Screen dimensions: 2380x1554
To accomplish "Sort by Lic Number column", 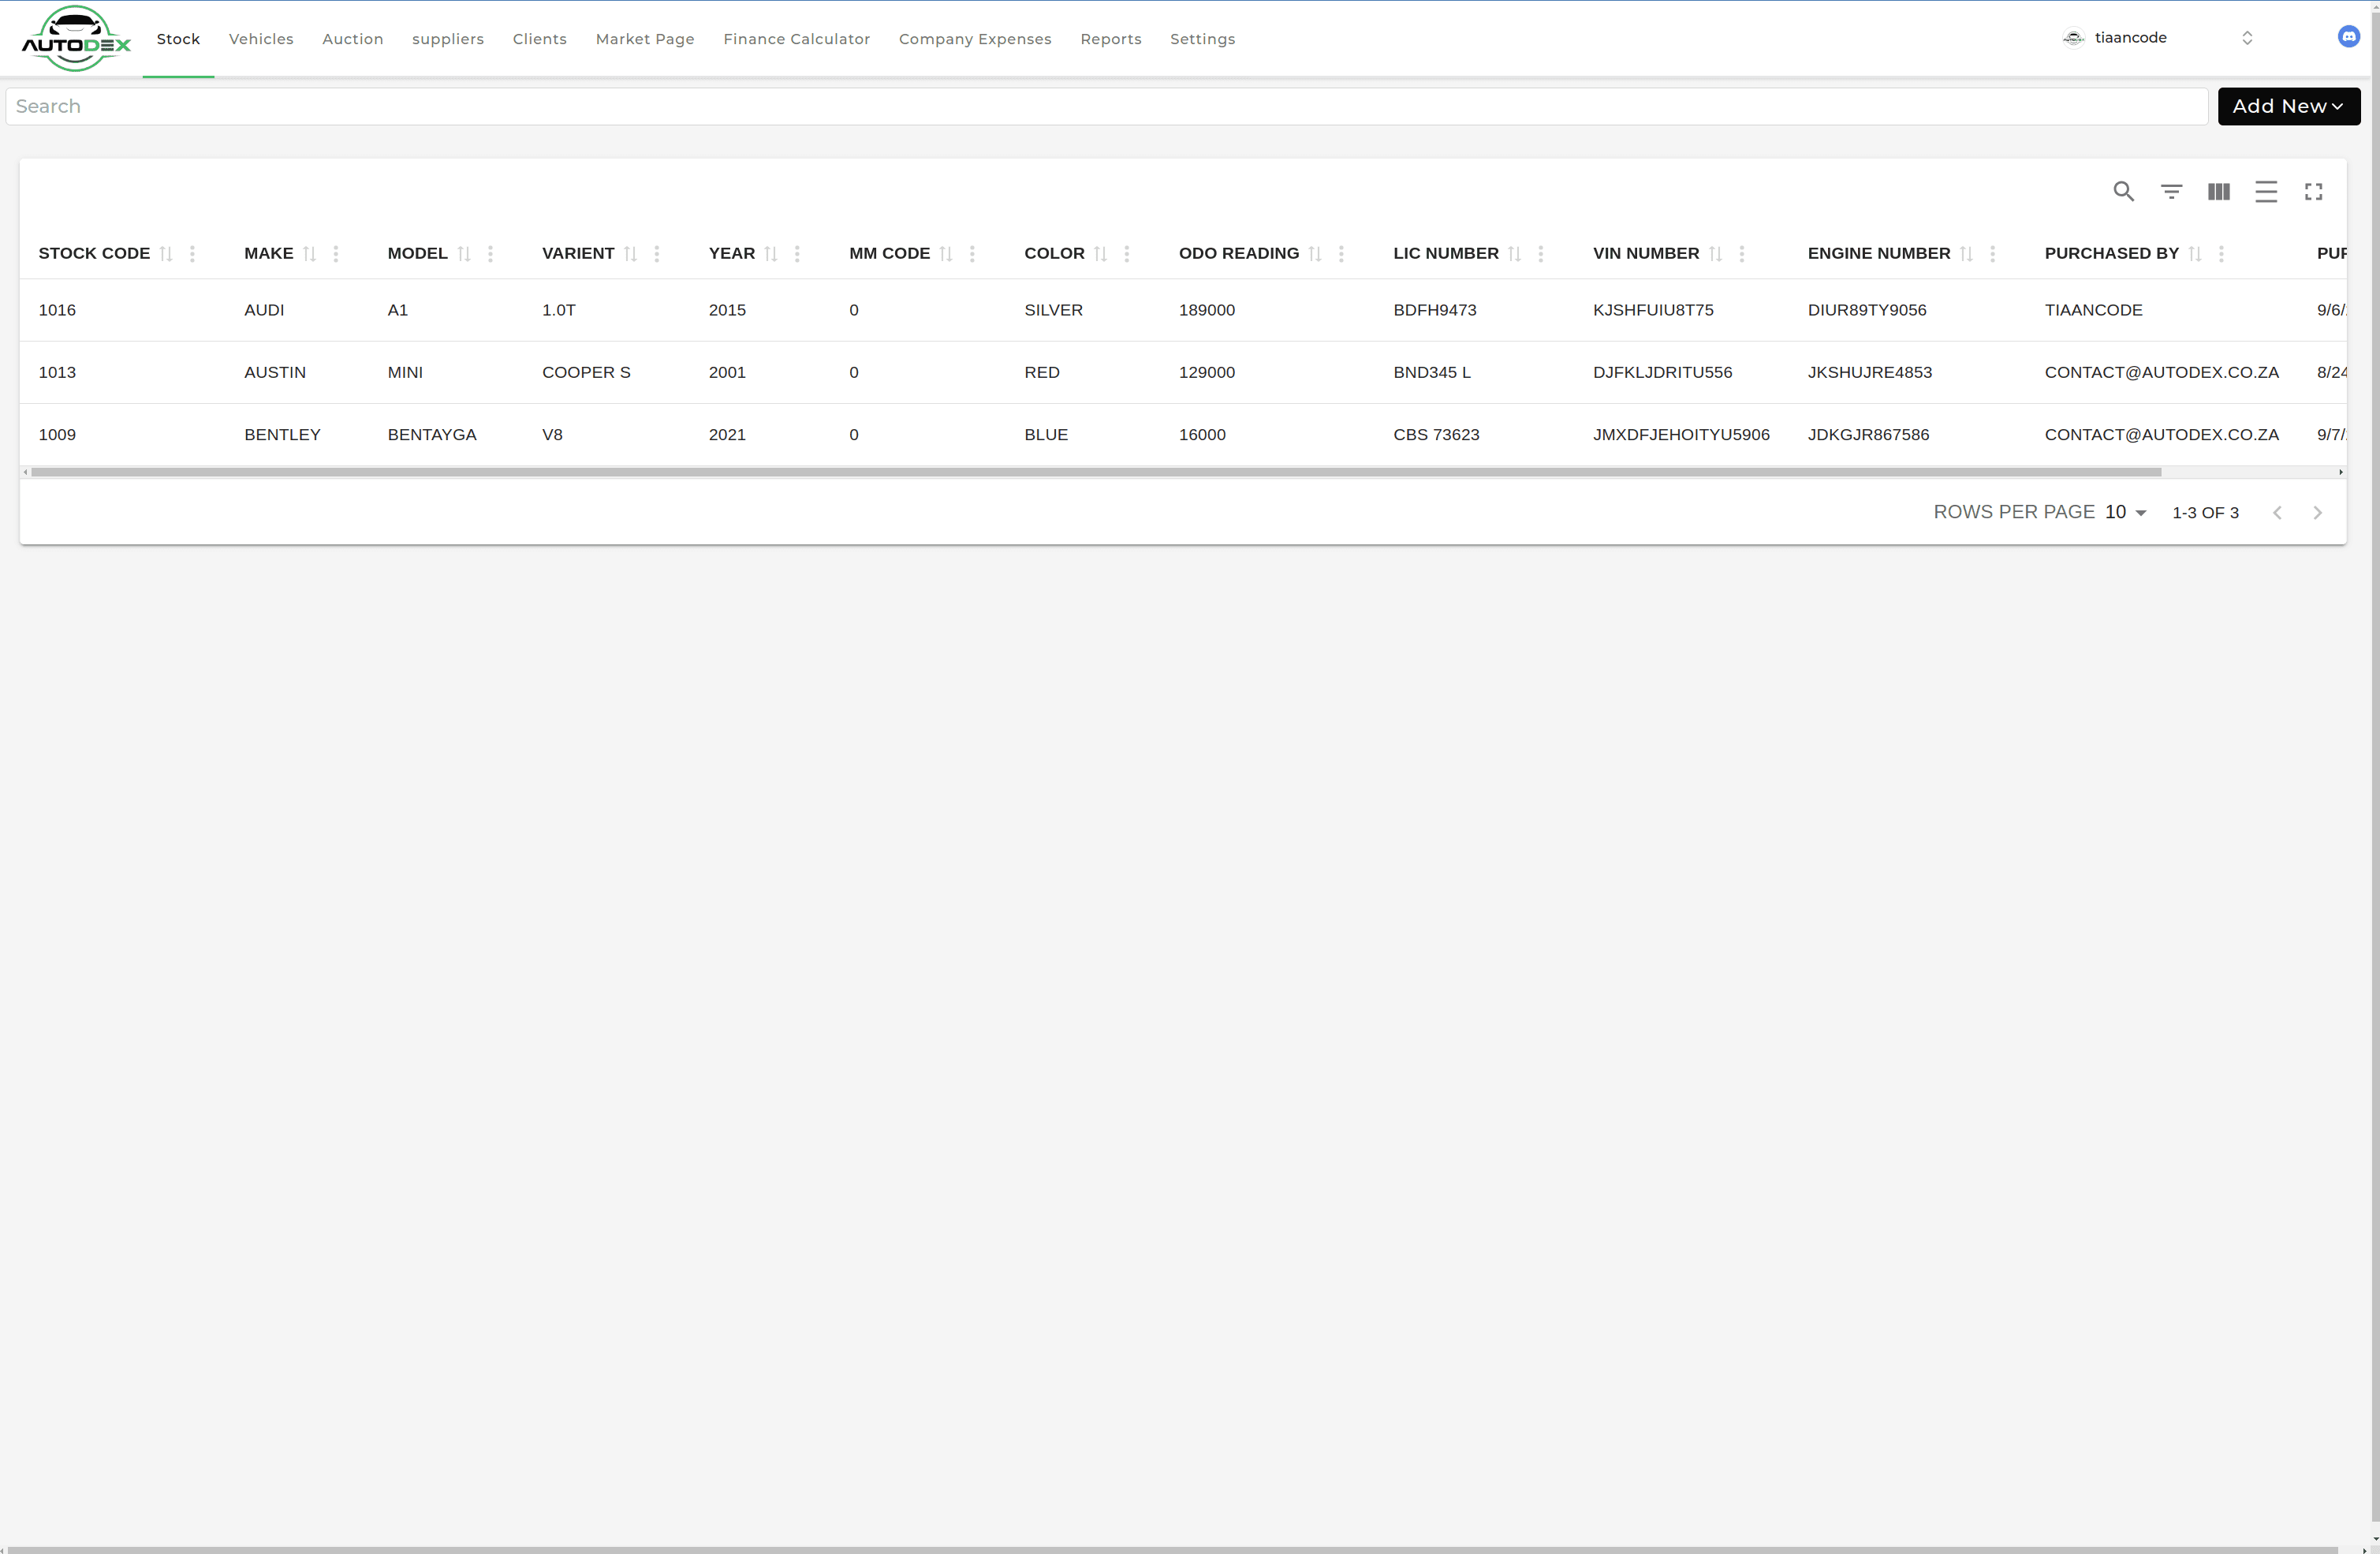I will point(1514,254).
